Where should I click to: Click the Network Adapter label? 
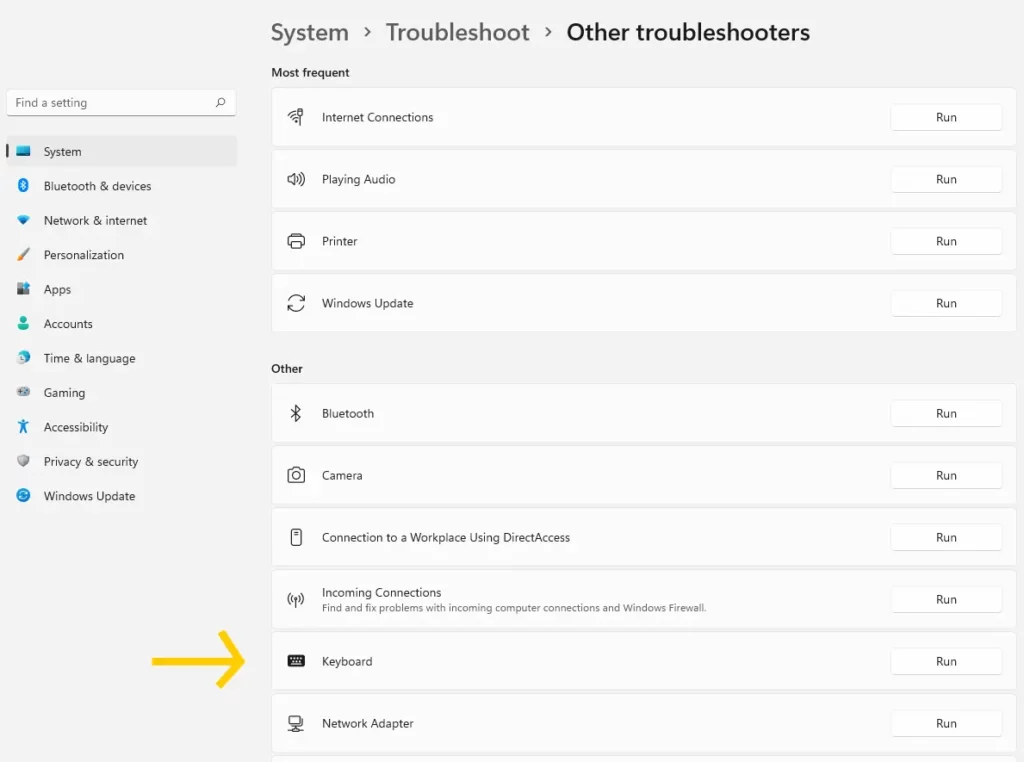pos(368,723)
